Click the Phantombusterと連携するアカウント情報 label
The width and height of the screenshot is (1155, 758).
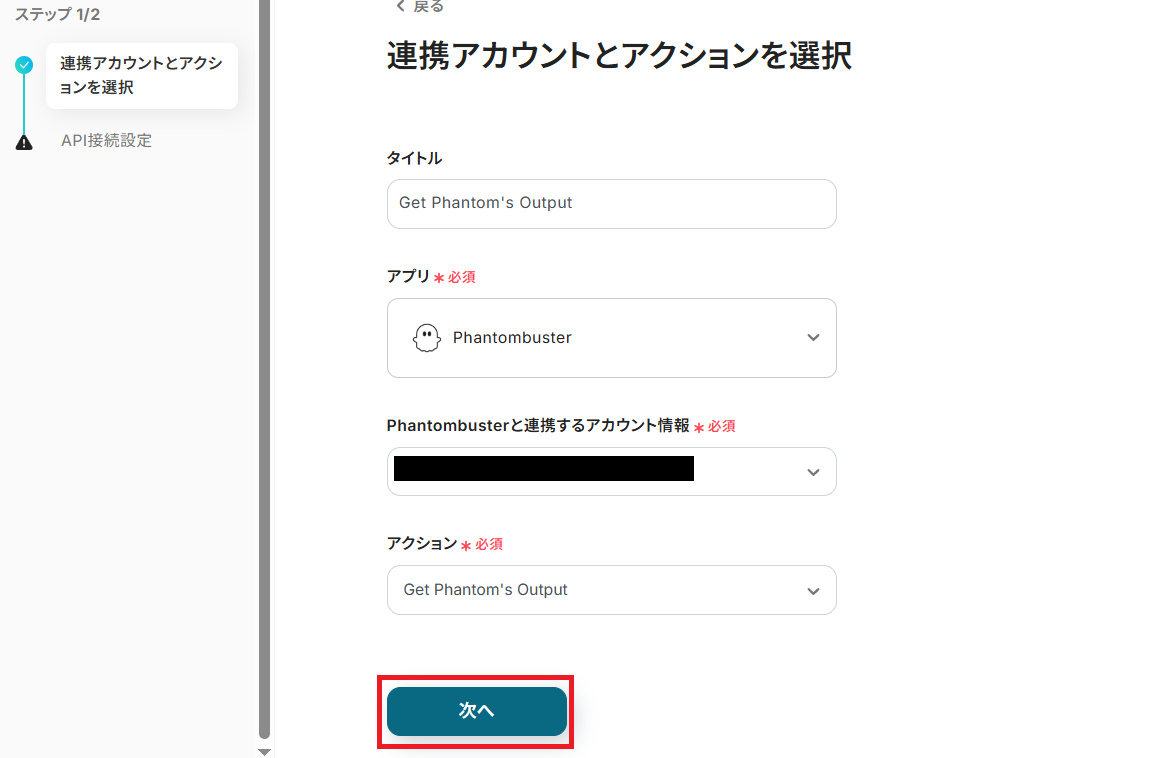point(537,425)
